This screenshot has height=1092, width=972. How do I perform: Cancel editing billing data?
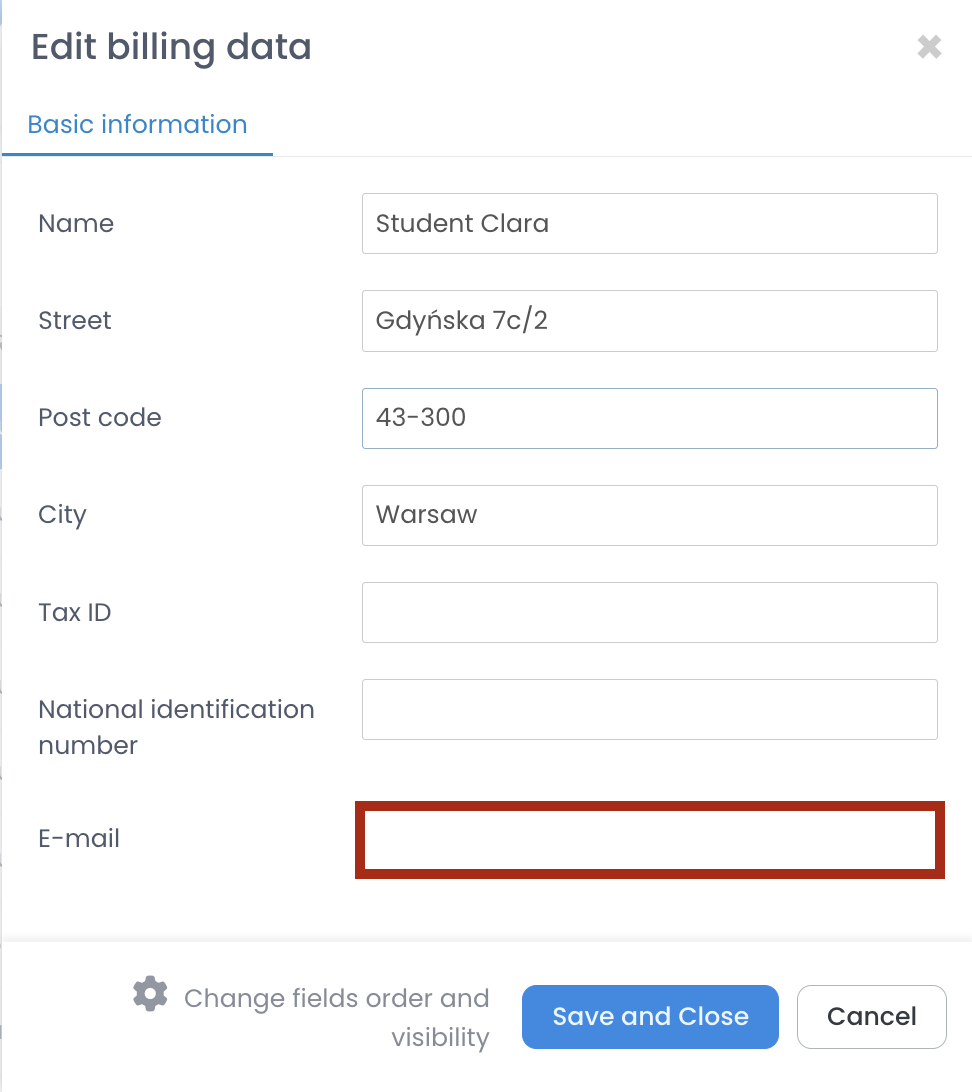click(x=871, y=1017)
